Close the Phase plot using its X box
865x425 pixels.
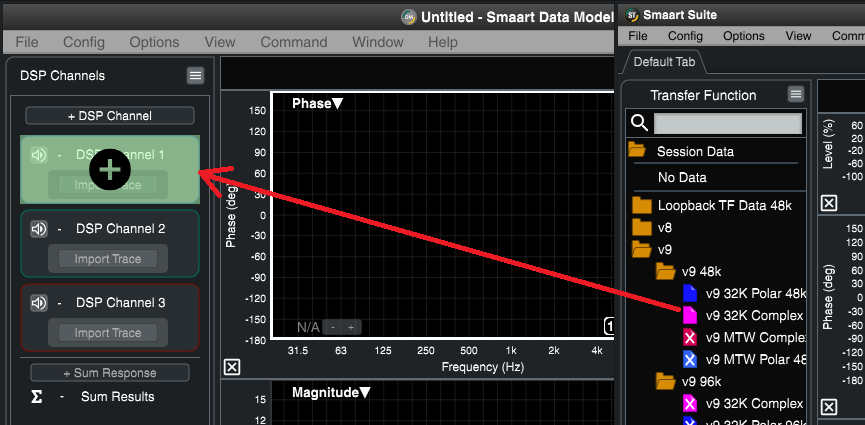[232, 367]
